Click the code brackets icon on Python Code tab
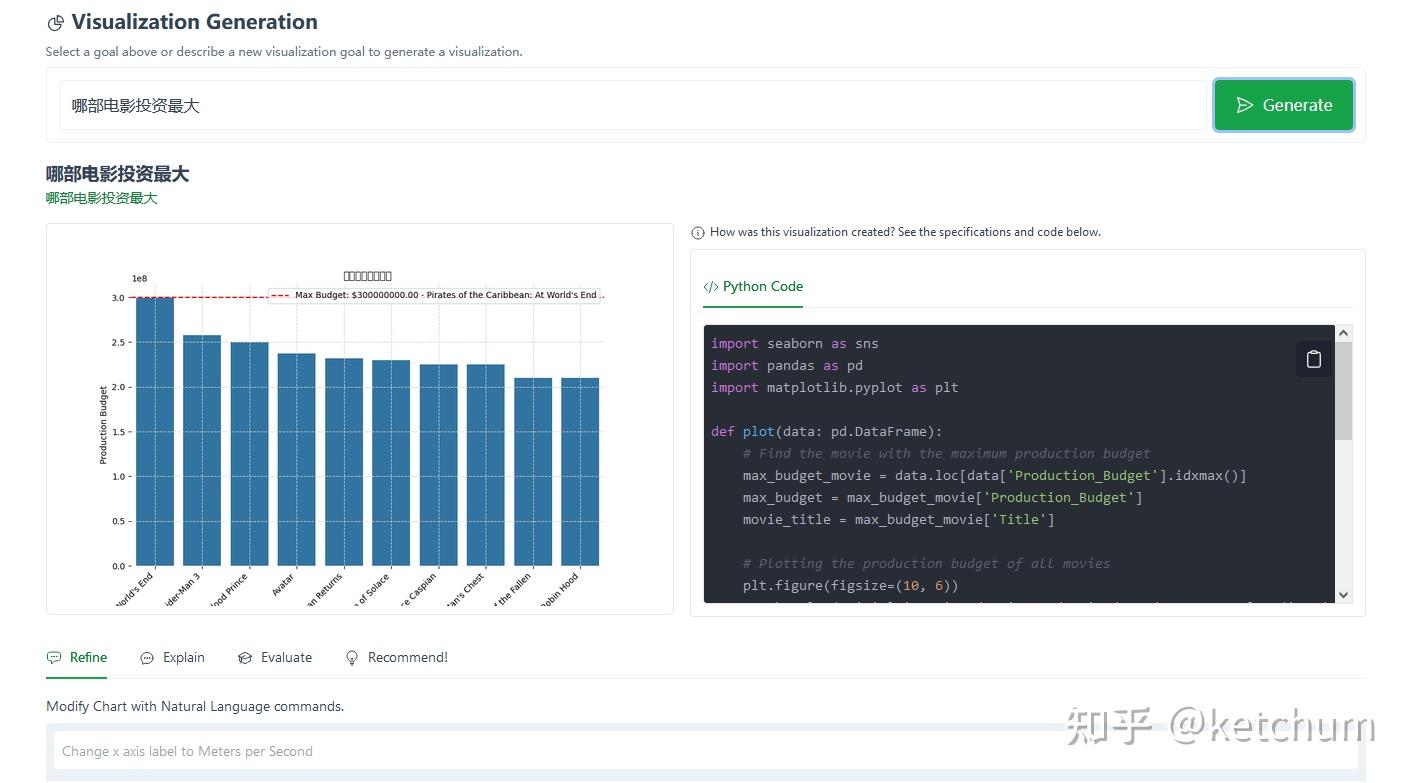The image size is (1413, 783). click(x=711, y=287)
